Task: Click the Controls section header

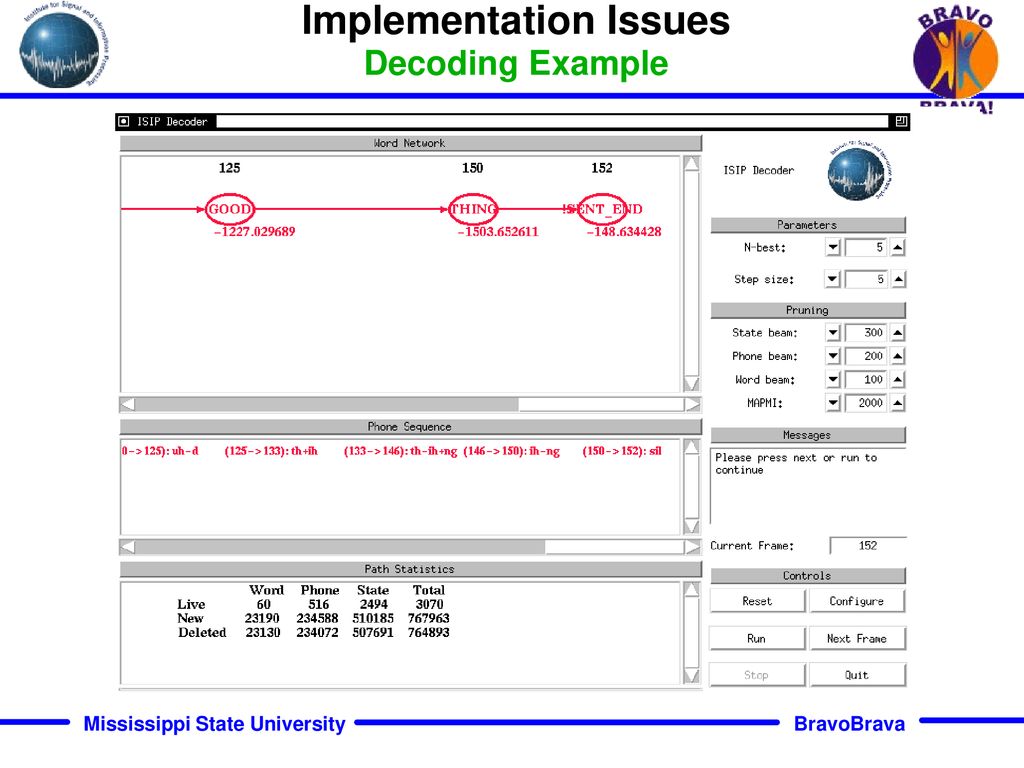Action: [808, 575]
